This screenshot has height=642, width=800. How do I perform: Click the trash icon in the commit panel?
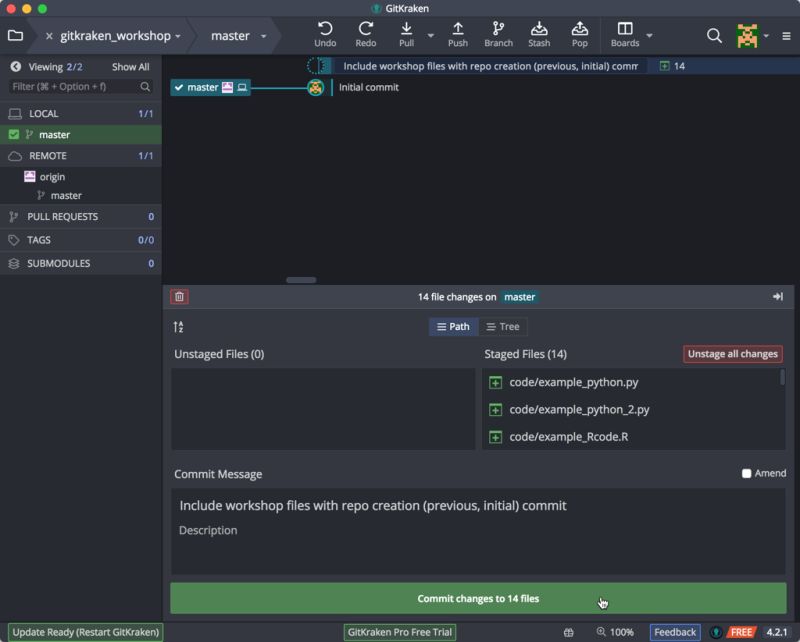[181, 297]
